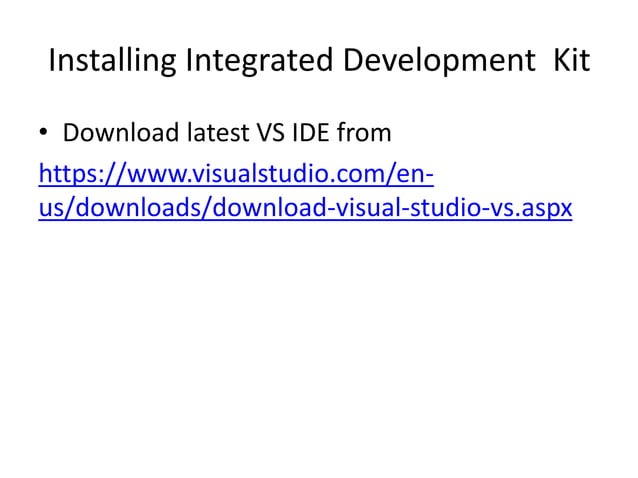
Task: Click the abbreviation IDE in the bullet
Action: tap(311, 133)
